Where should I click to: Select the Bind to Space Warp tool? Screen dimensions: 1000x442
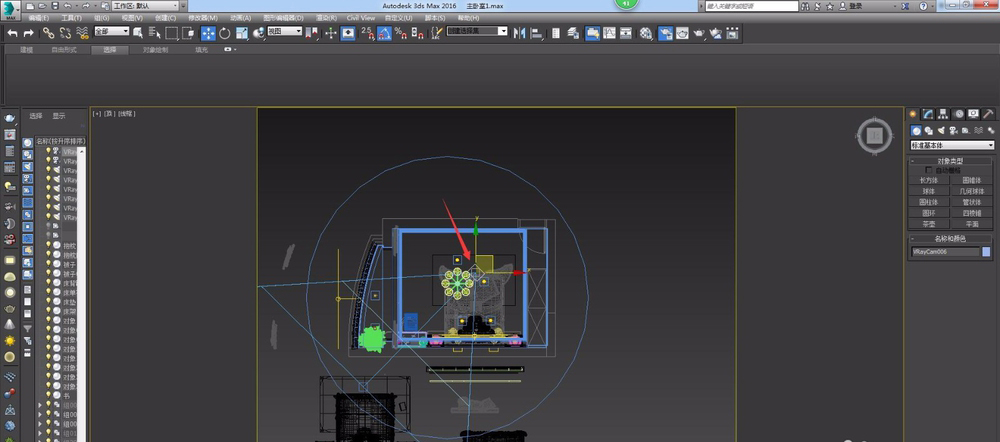(x=82, y=33)
